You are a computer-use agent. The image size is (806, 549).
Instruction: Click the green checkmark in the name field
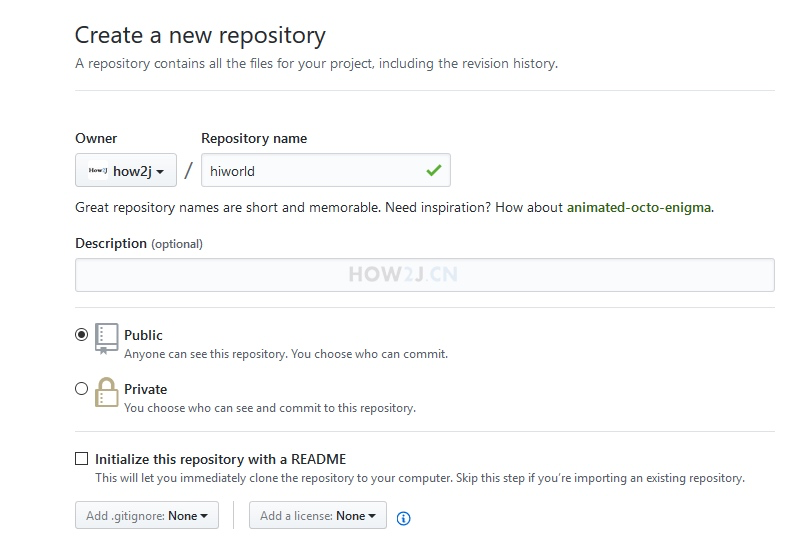[x=434, y=170]
